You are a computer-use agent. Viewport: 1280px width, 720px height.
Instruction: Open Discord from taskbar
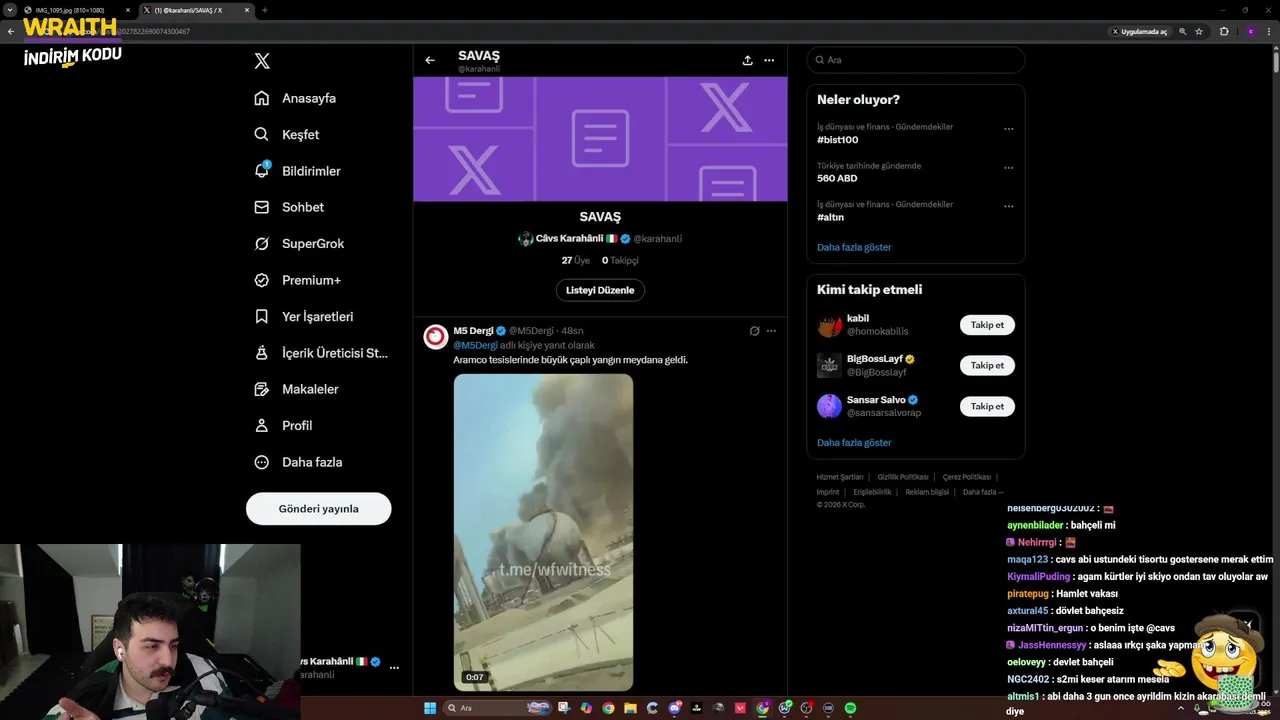675,708
